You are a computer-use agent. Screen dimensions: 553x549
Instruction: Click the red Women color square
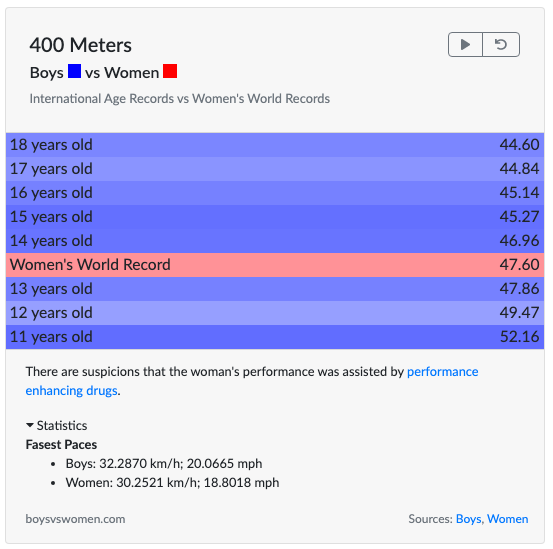tap(170, 71)
